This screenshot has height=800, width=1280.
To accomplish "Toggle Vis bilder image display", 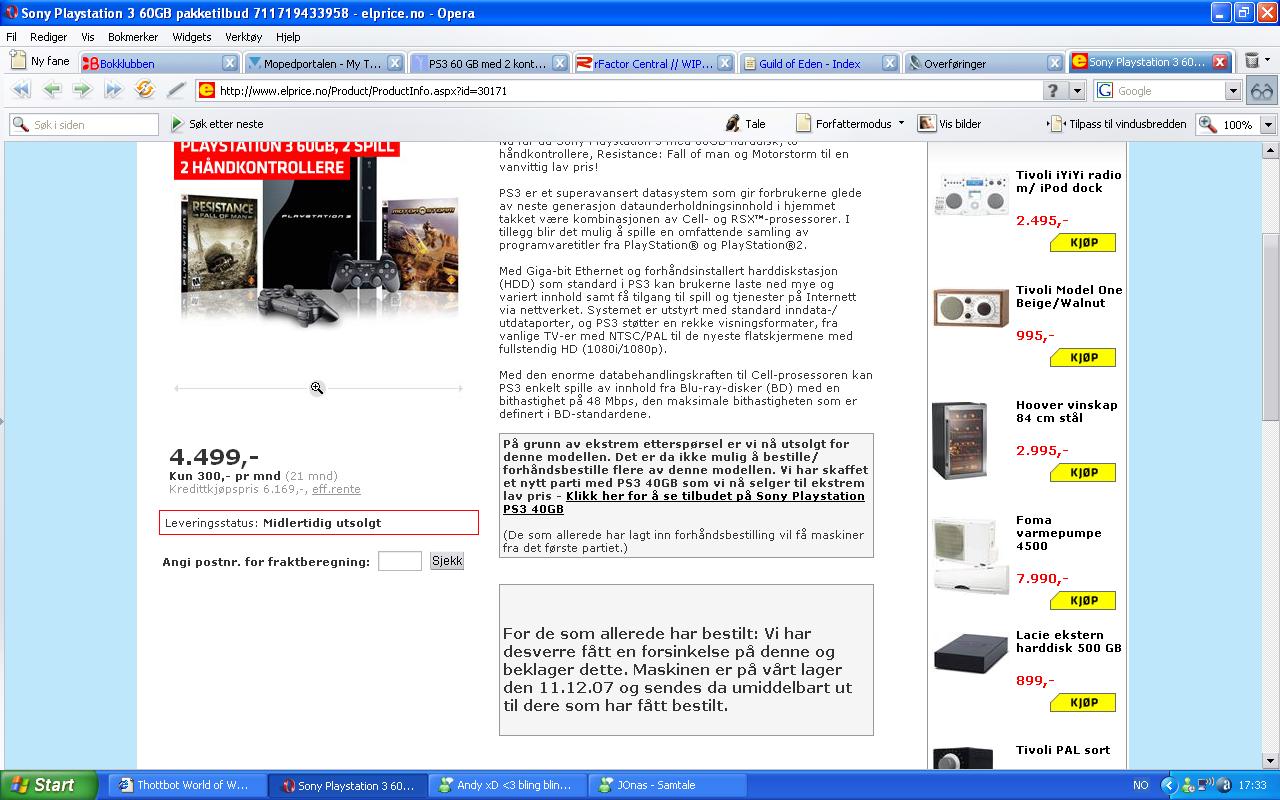I will click(950, 124).
